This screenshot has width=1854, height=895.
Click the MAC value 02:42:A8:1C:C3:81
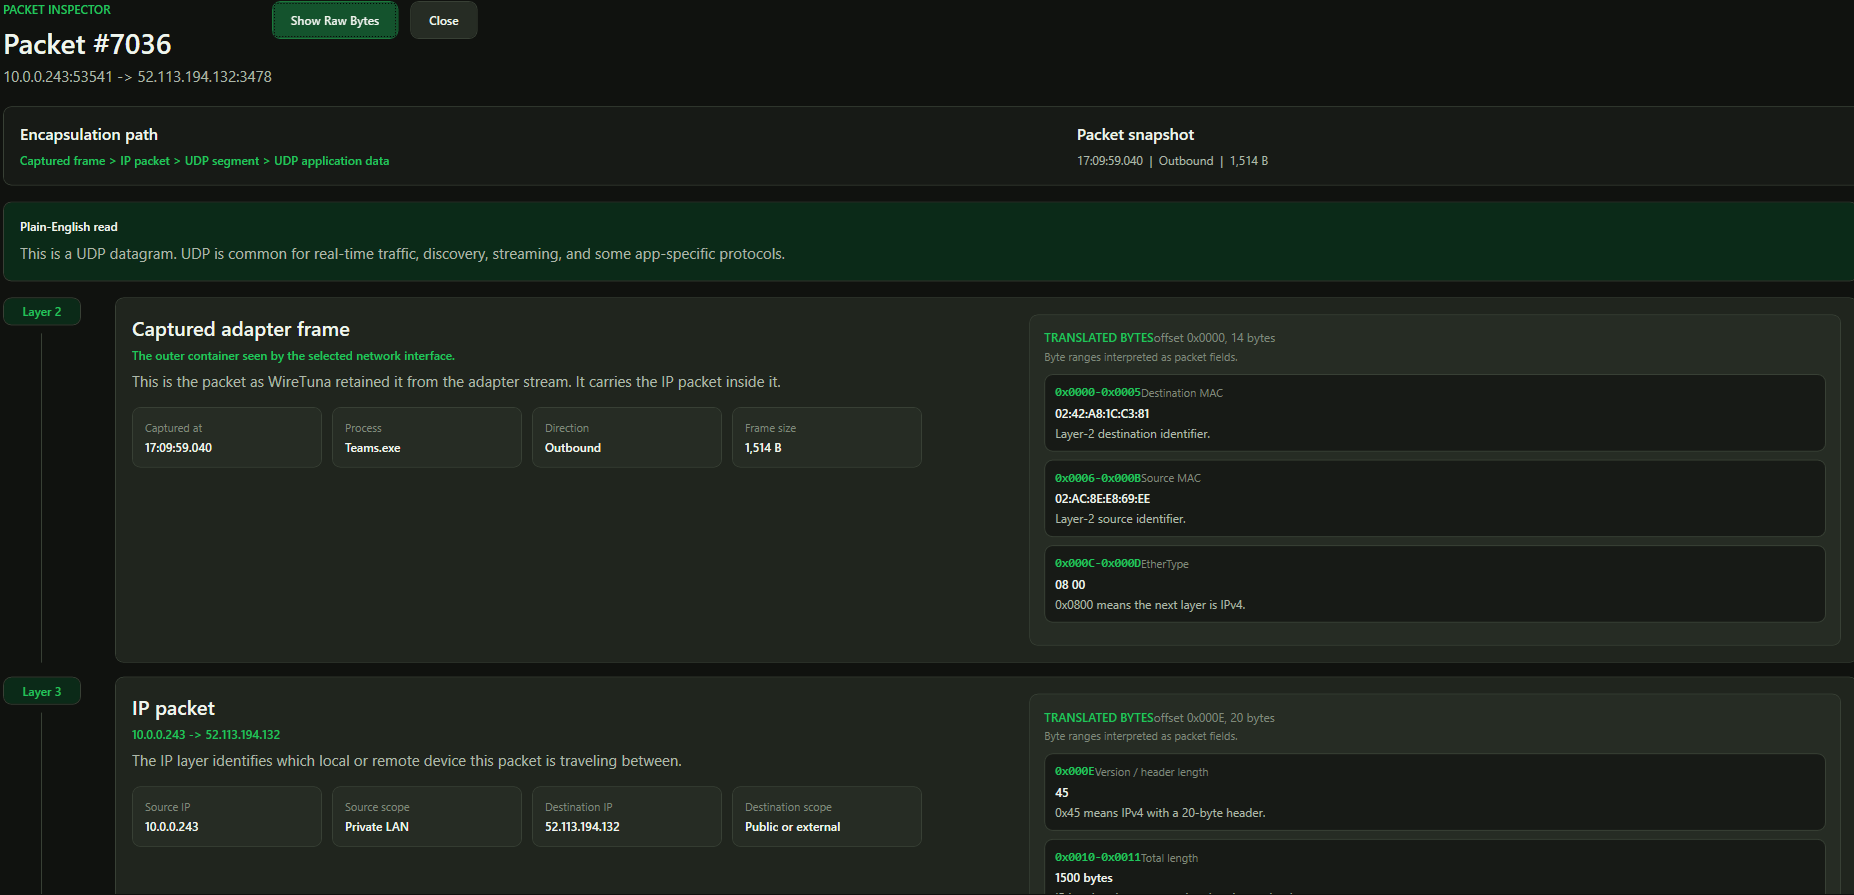(1102, 414)
